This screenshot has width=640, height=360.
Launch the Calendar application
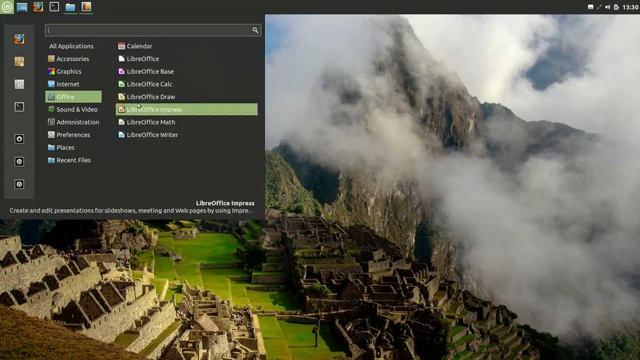click(x=135, y=46)
